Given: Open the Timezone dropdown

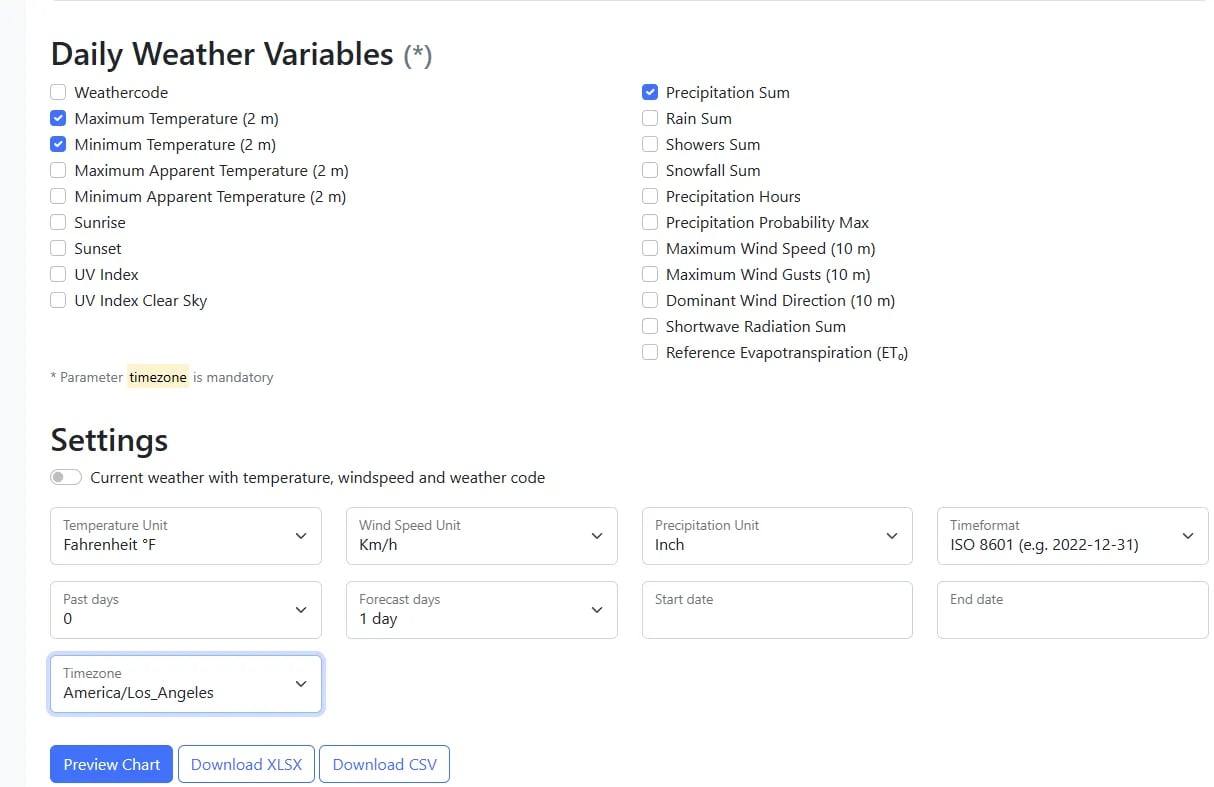Looking at the screenshot, I should click(x=185, y=684).
